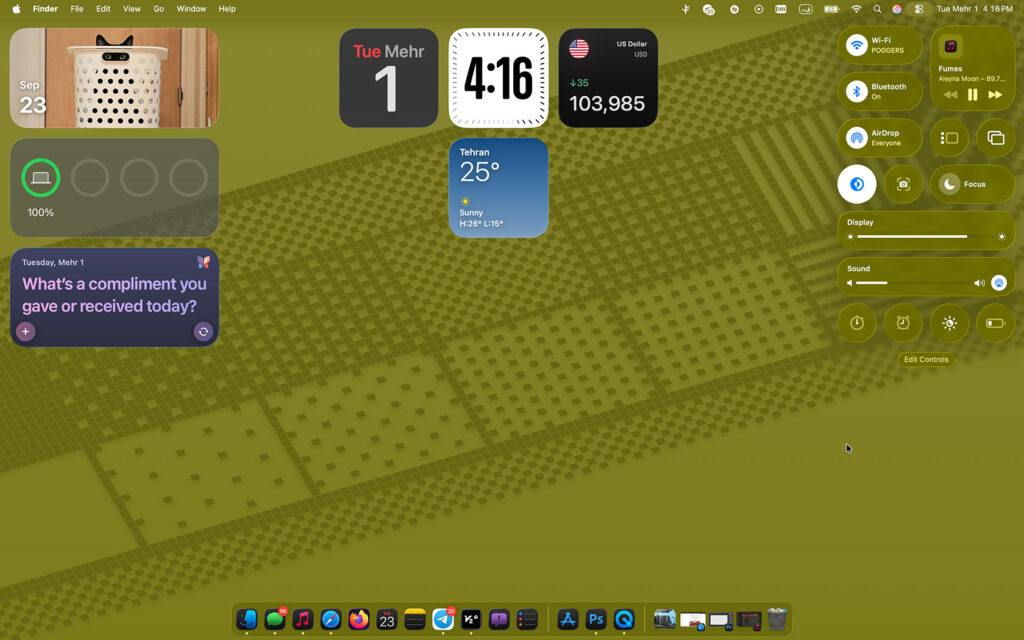Viewport: 1024px width, 640px height.
Task: Open the Timer control
Action: pos(857,323)
